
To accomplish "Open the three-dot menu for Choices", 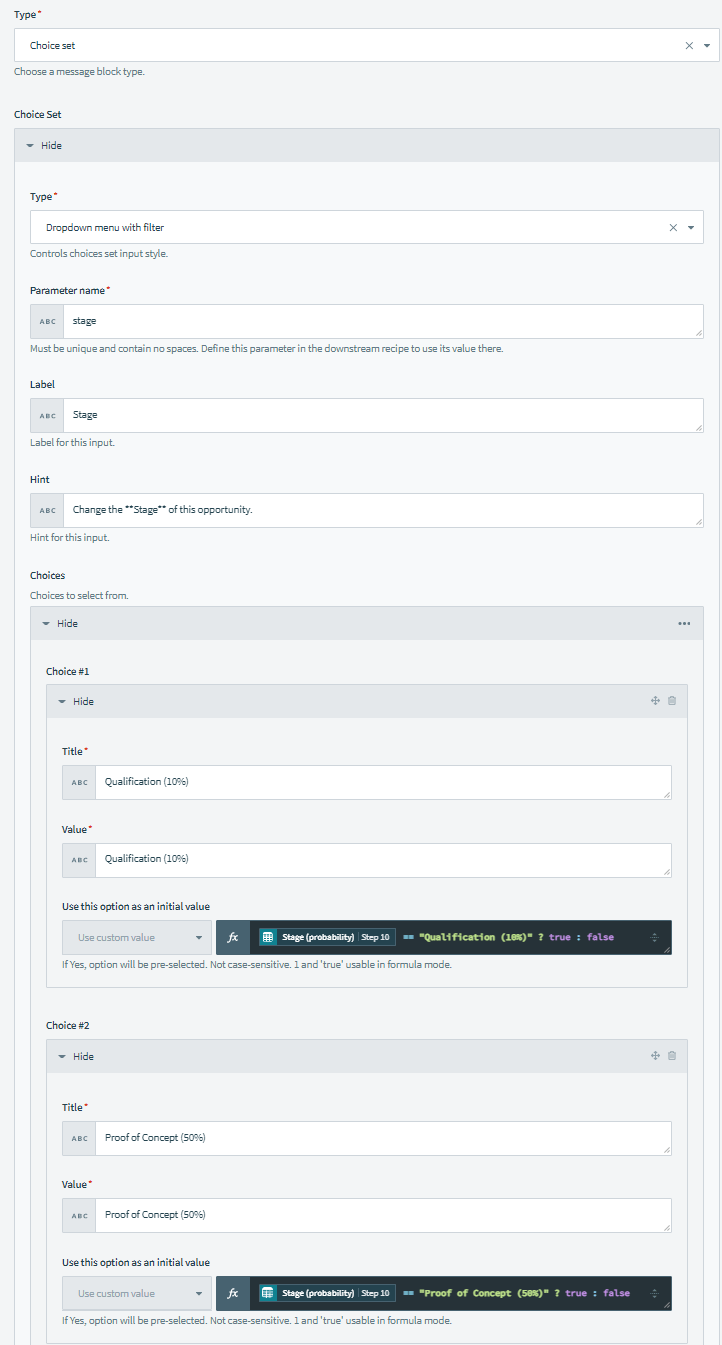I will tap(684, 623).
